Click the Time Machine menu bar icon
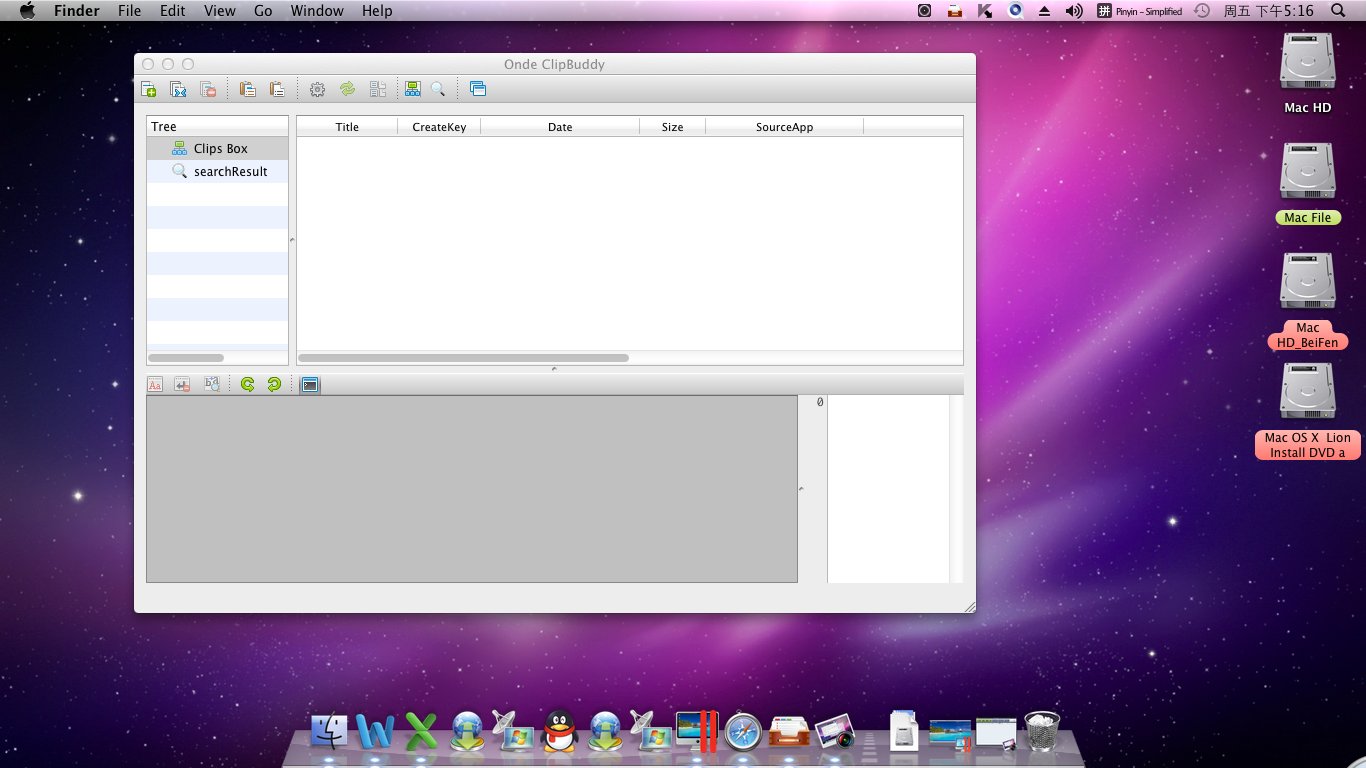Viewport: 1366px width, 768px height. click(1202, 11)
